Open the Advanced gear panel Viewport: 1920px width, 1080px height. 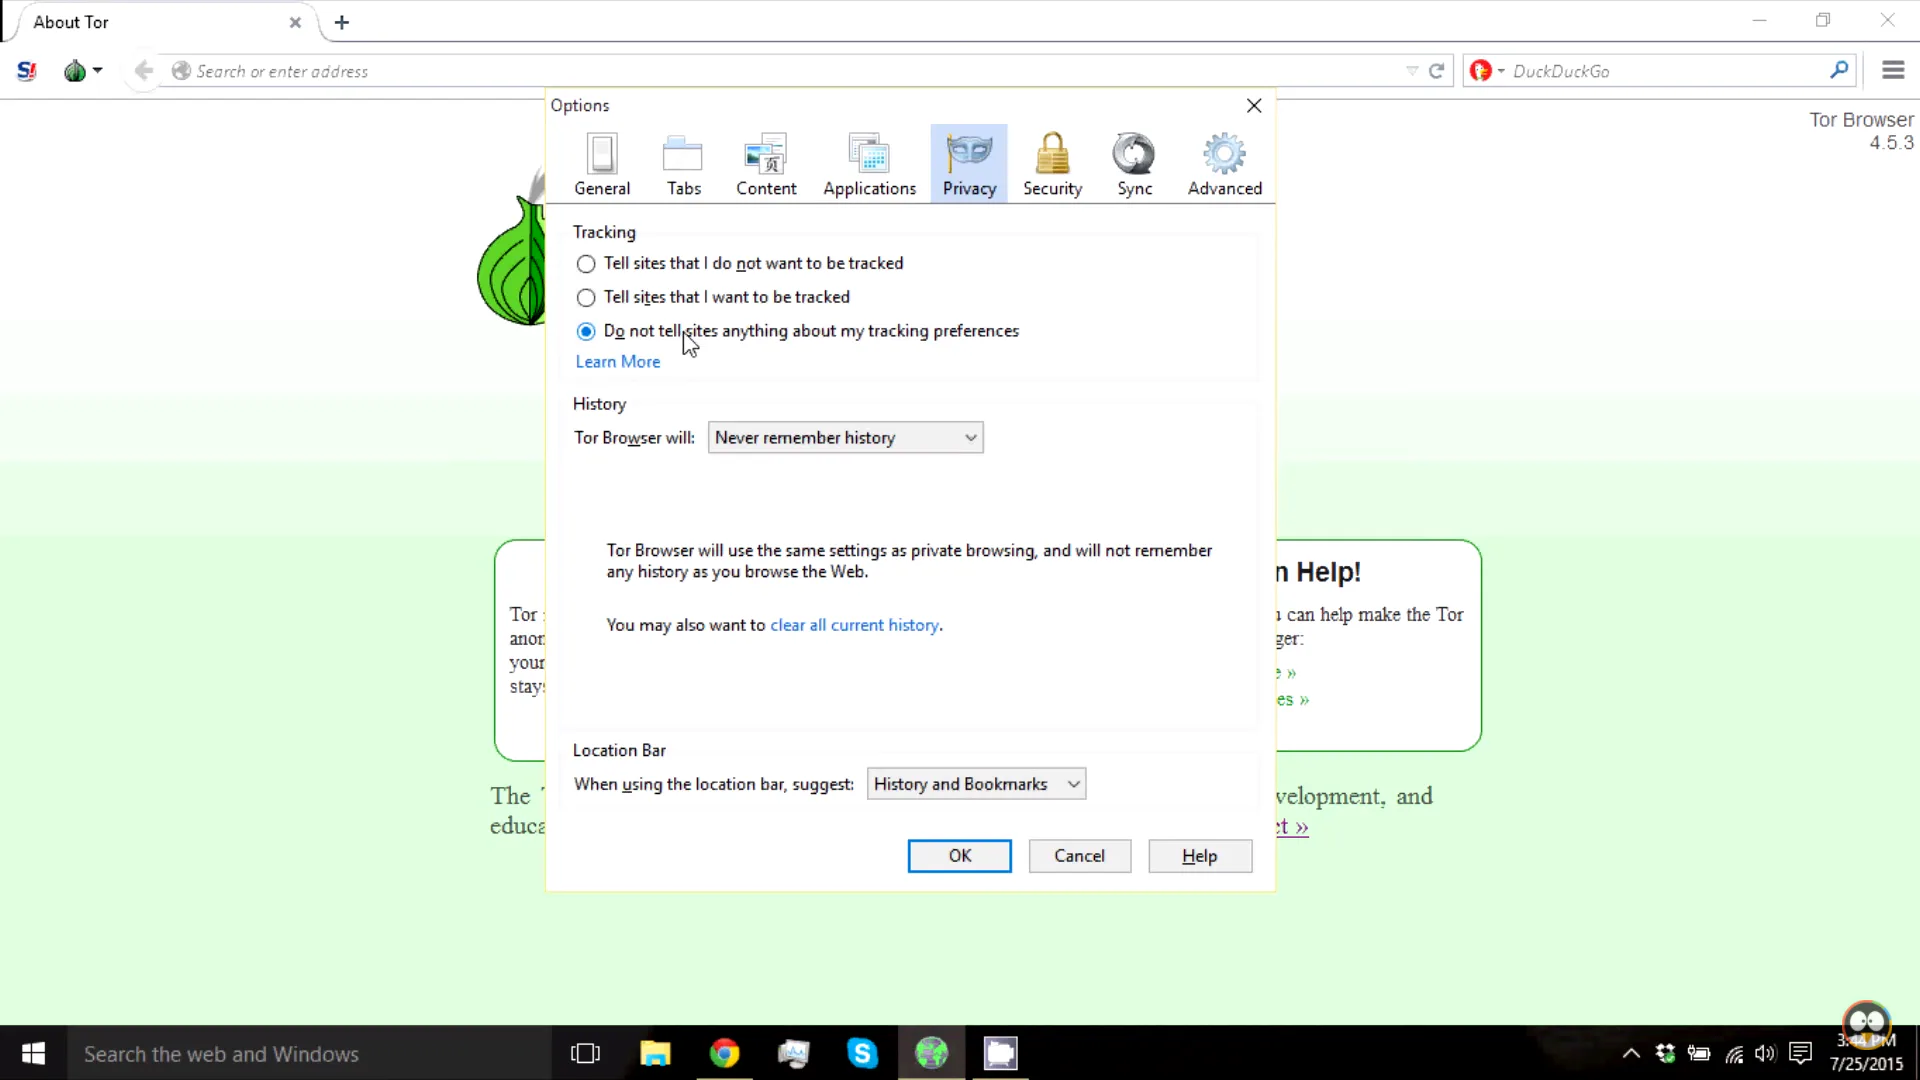tap(1224, 165)
